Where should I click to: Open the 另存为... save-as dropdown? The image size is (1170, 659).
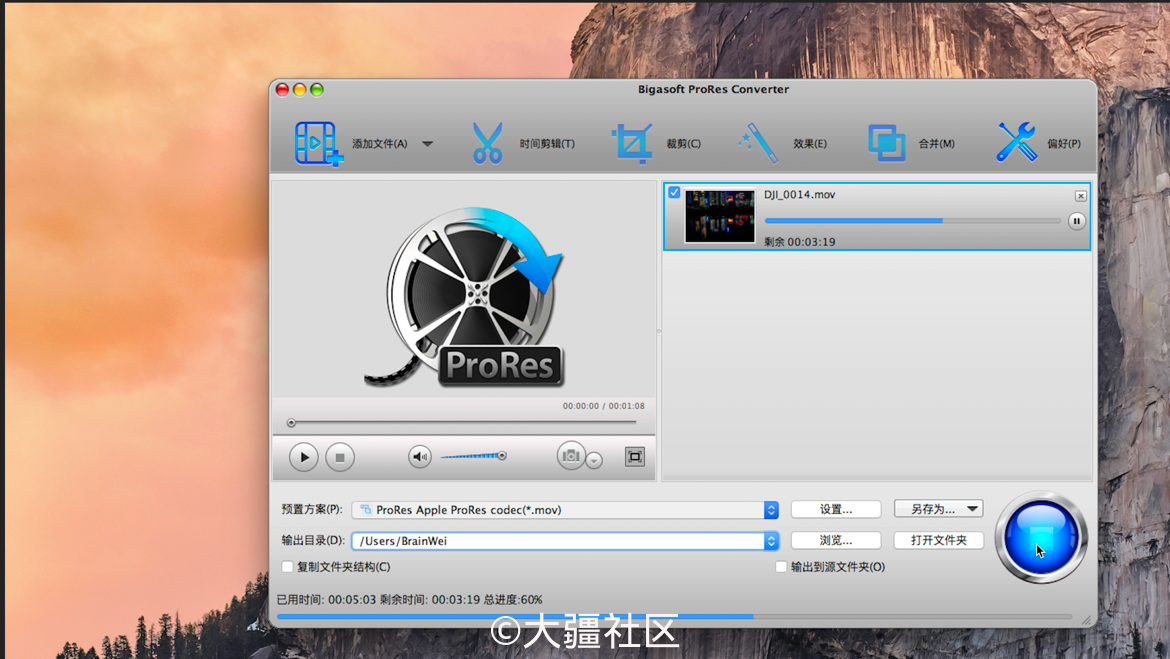(939, 509)
